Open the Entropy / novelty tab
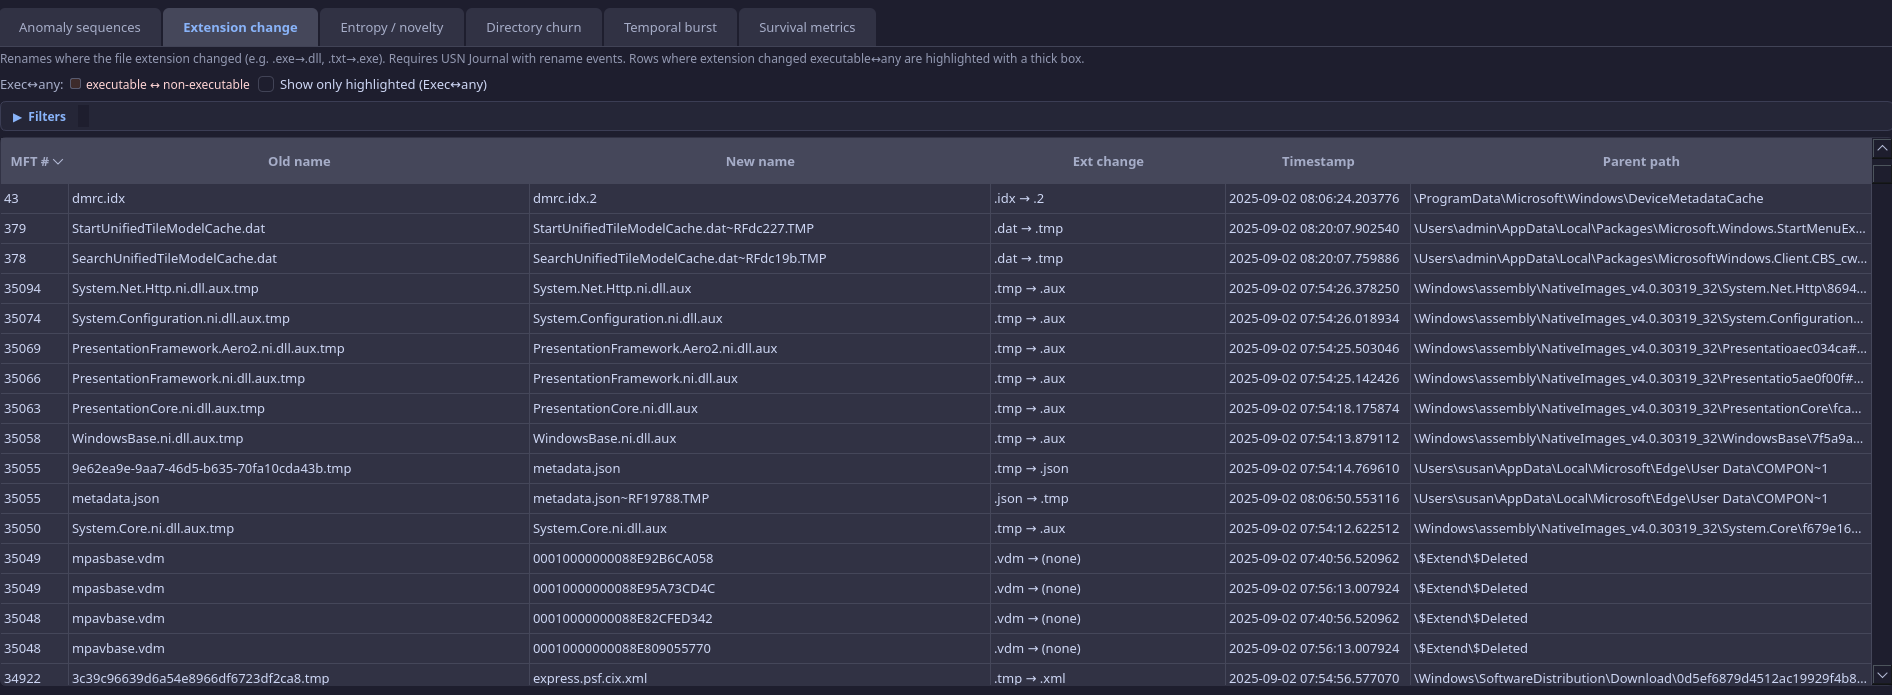Screen dimensions: 1892x695 391,28
